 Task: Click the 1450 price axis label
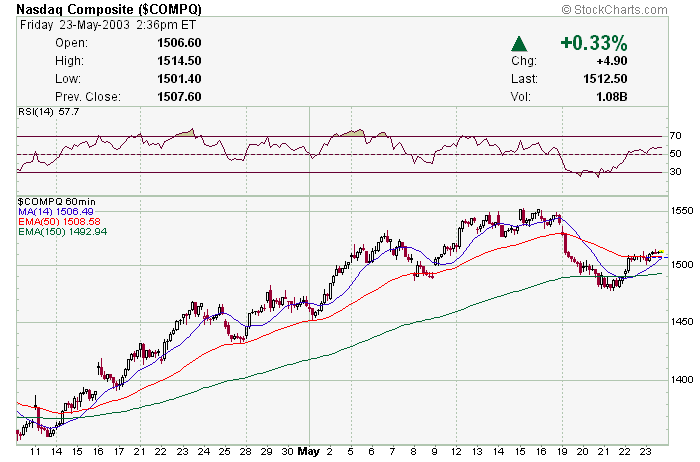point(682,322)
